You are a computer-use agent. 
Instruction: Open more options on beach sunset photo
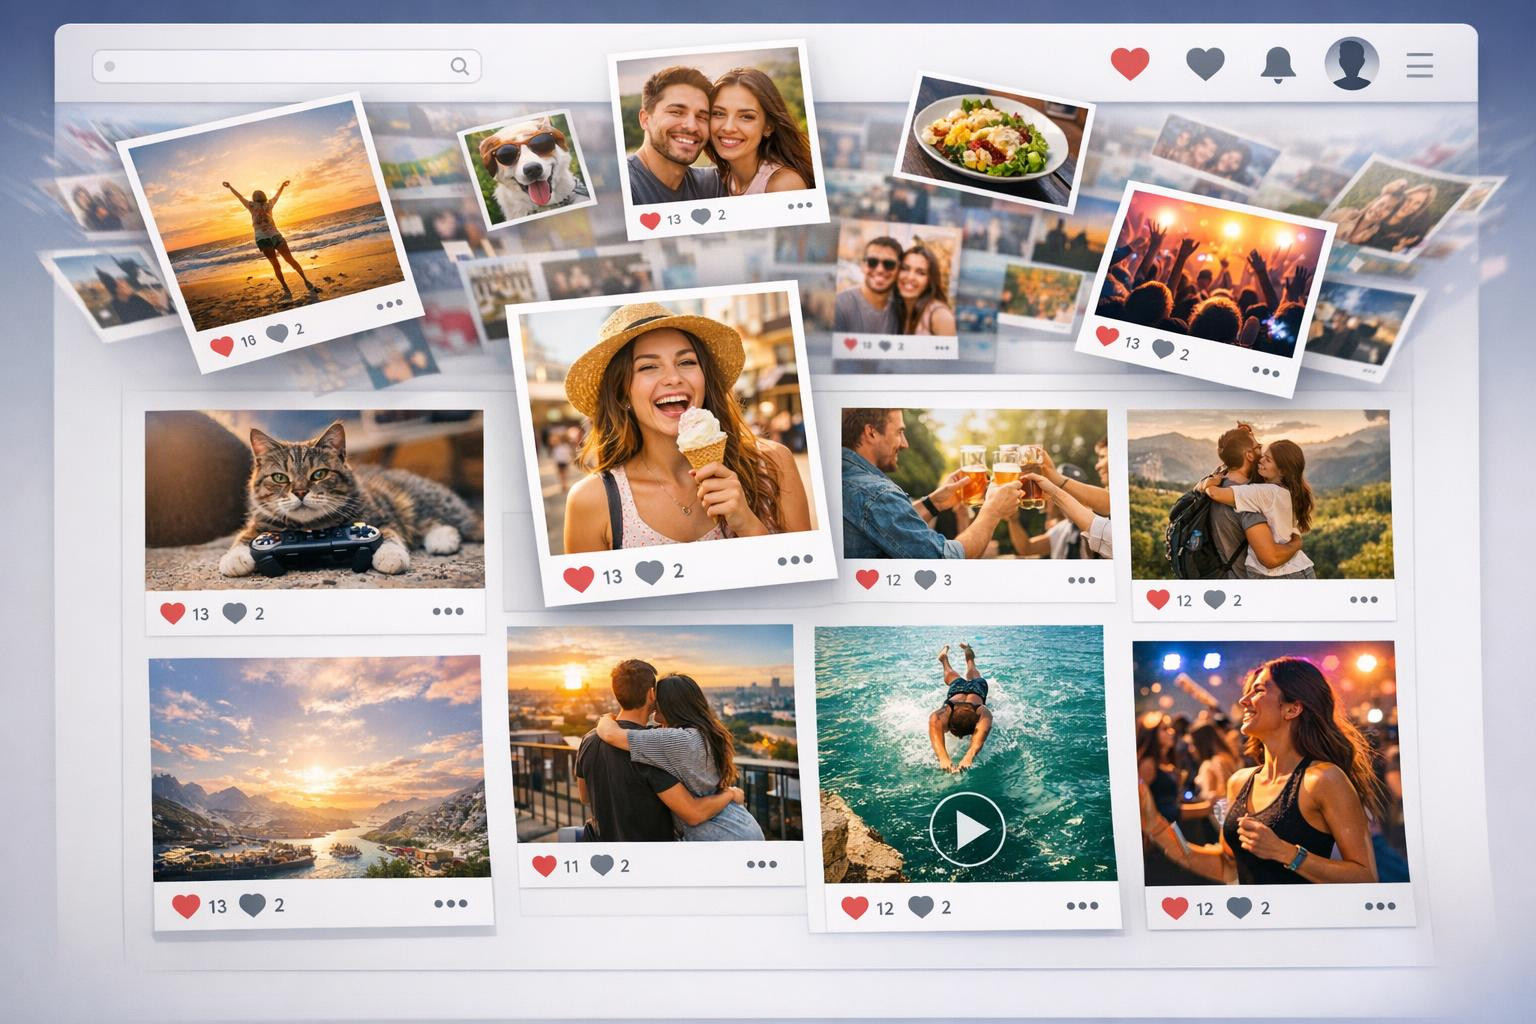389,305
